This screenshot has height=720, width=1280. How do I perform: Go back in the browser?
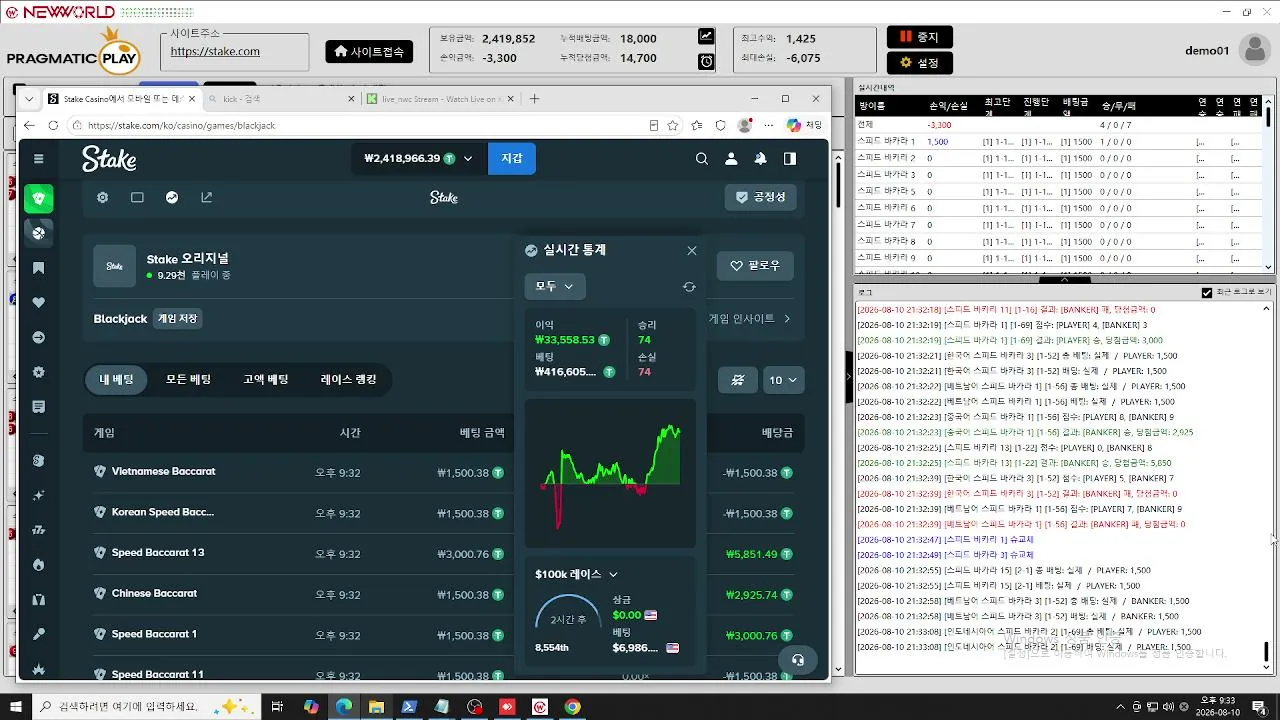(29, 125)
